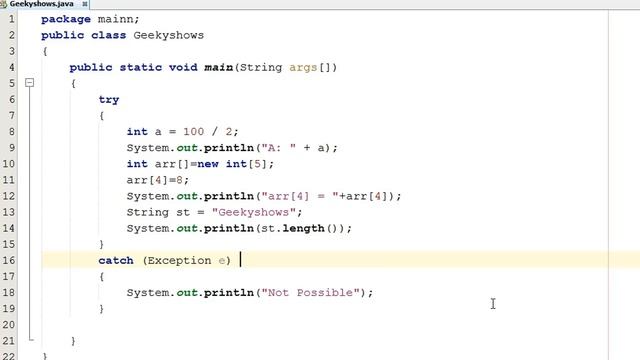Image resolution: width=640 pixels, height=360 pixels.
Task: Click the "Geekyshows" string on line 13
Action: point(253,212)
